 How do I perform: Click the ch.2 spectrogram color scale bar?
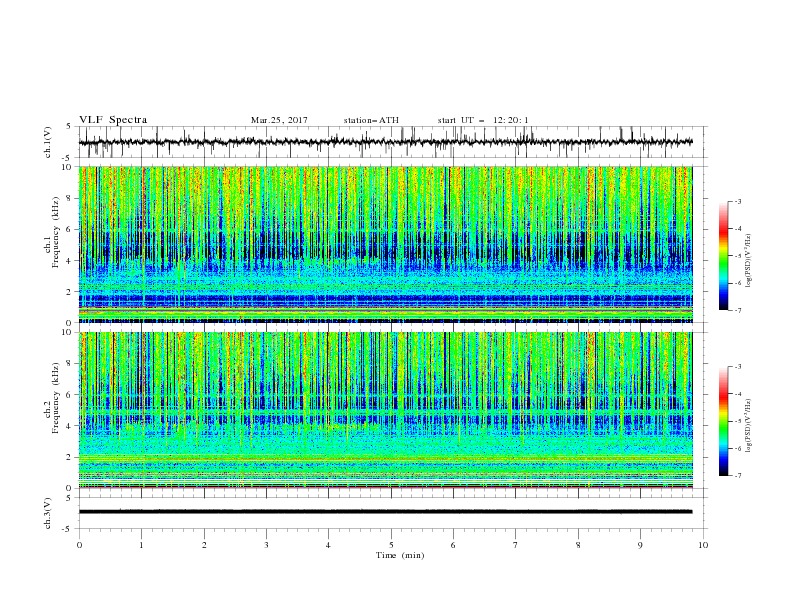723,421
